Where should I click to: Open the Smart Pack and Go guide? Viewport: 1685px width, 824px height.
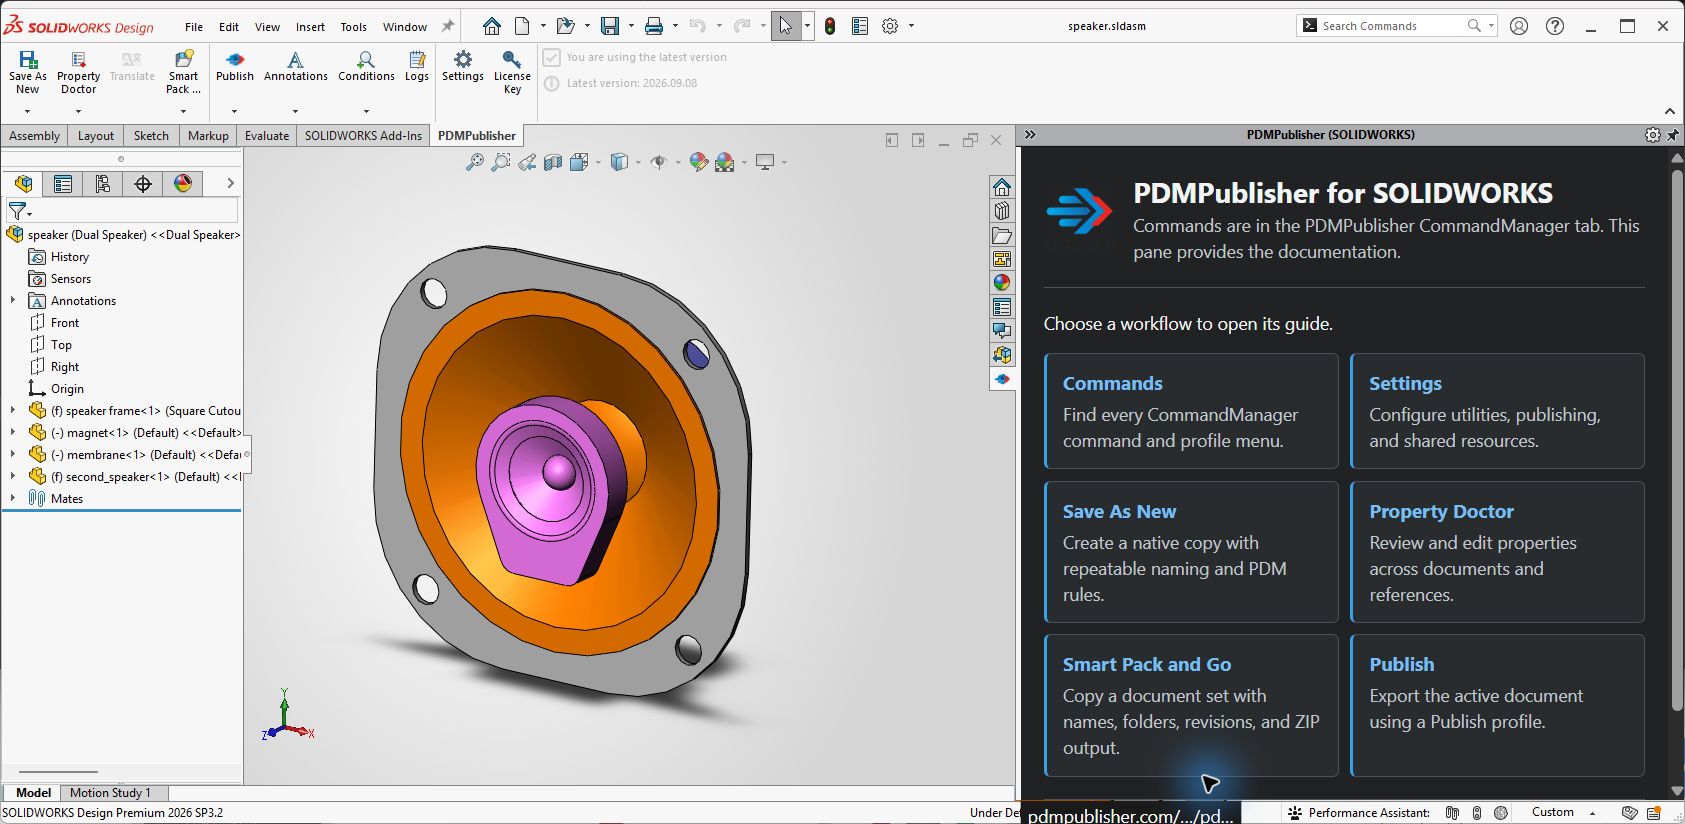(x=1191, y=705)
